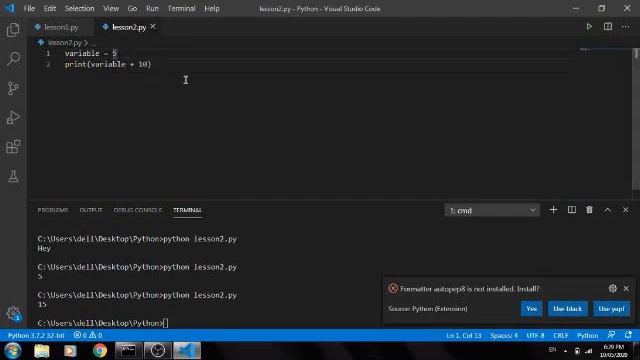Open the File menu

click(x=29, y=8)
